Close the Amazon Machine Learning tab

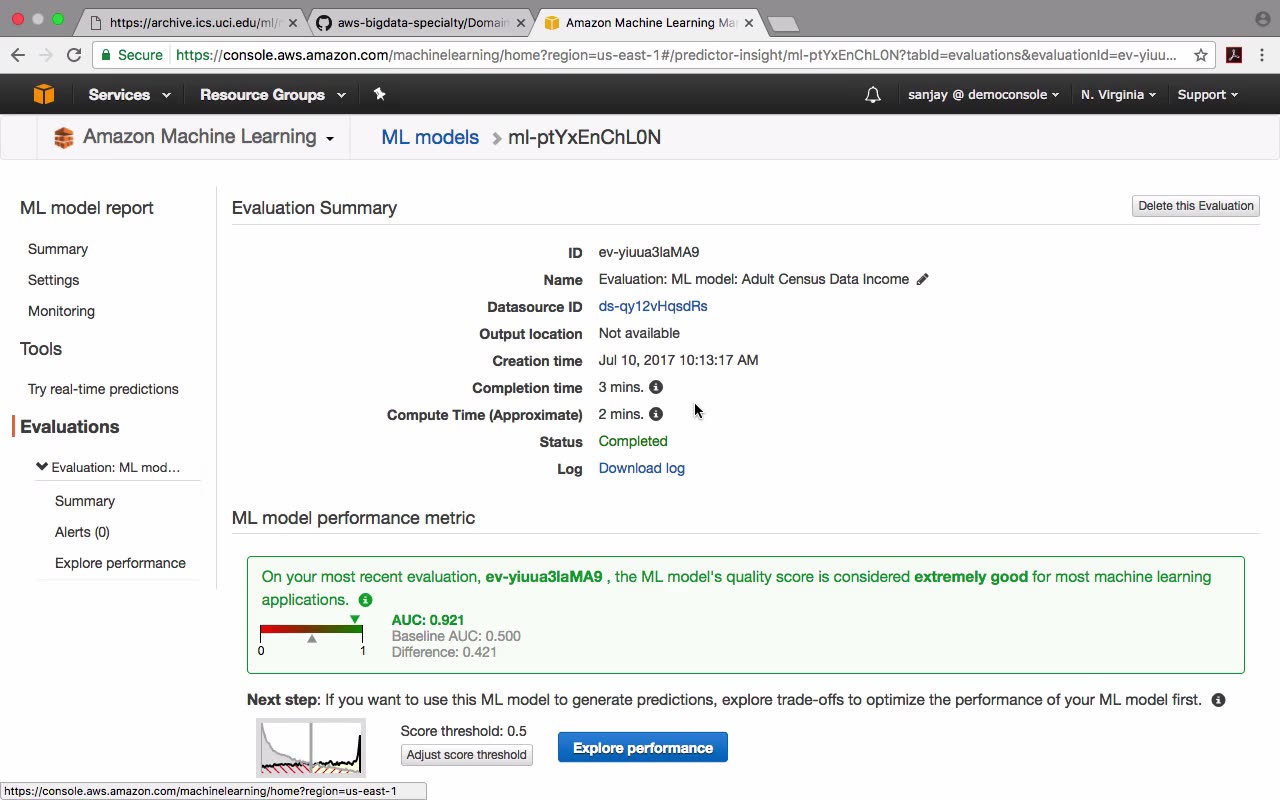pyautogui.click(x=748, y=22)
